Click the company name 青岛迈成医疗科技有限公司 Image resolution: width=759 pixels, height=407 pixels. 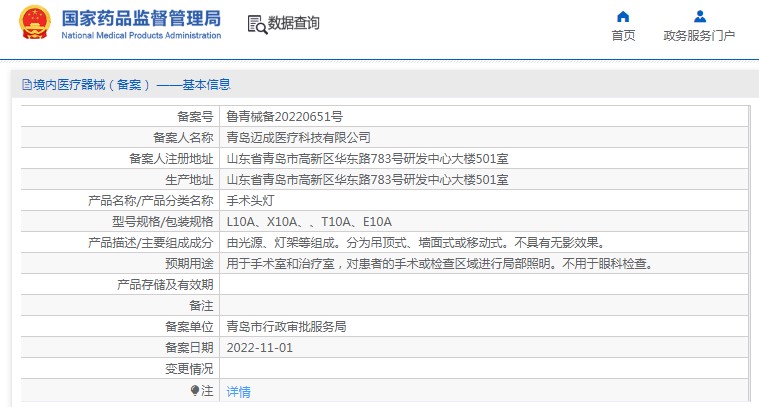(x=298, y=138)
